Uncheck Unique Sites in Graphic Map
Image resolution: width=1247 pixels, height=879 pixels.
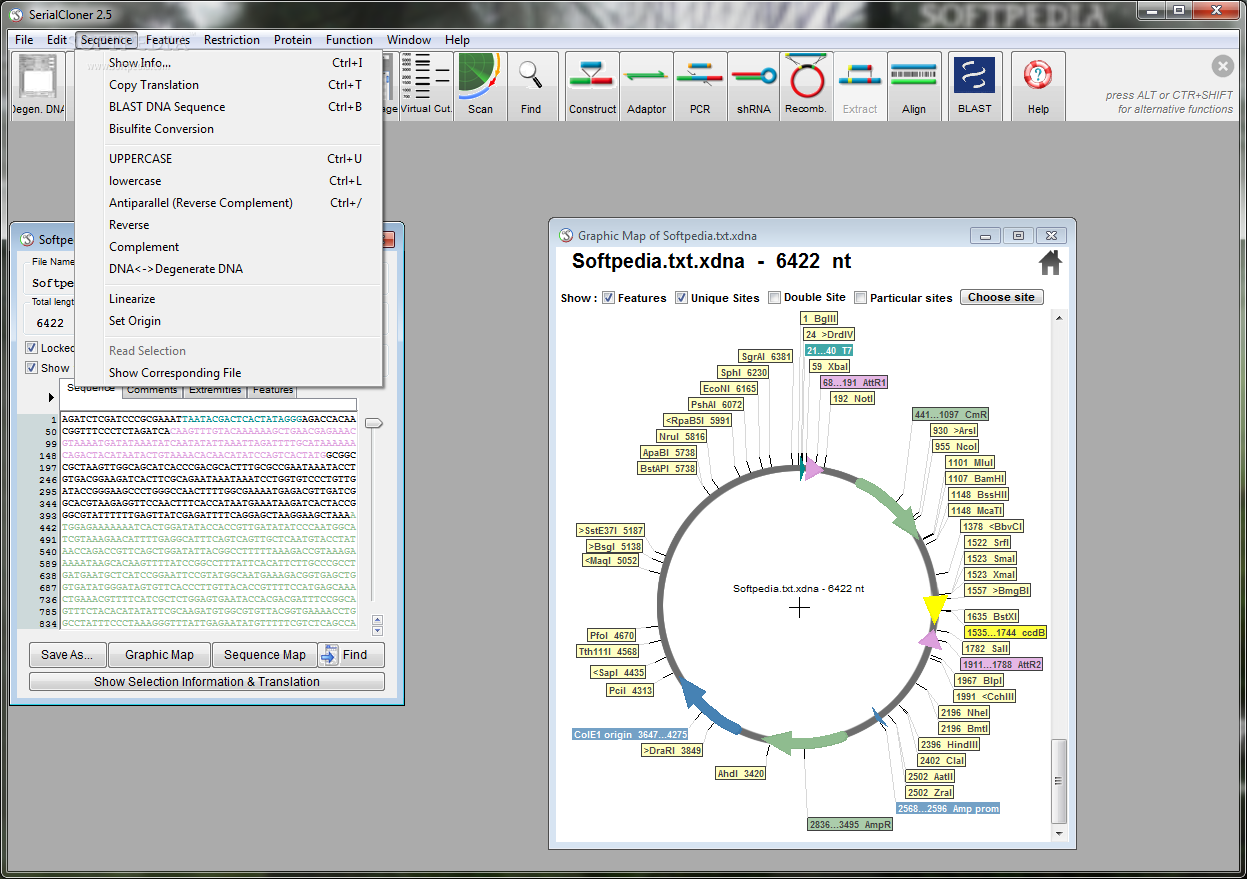681,298
